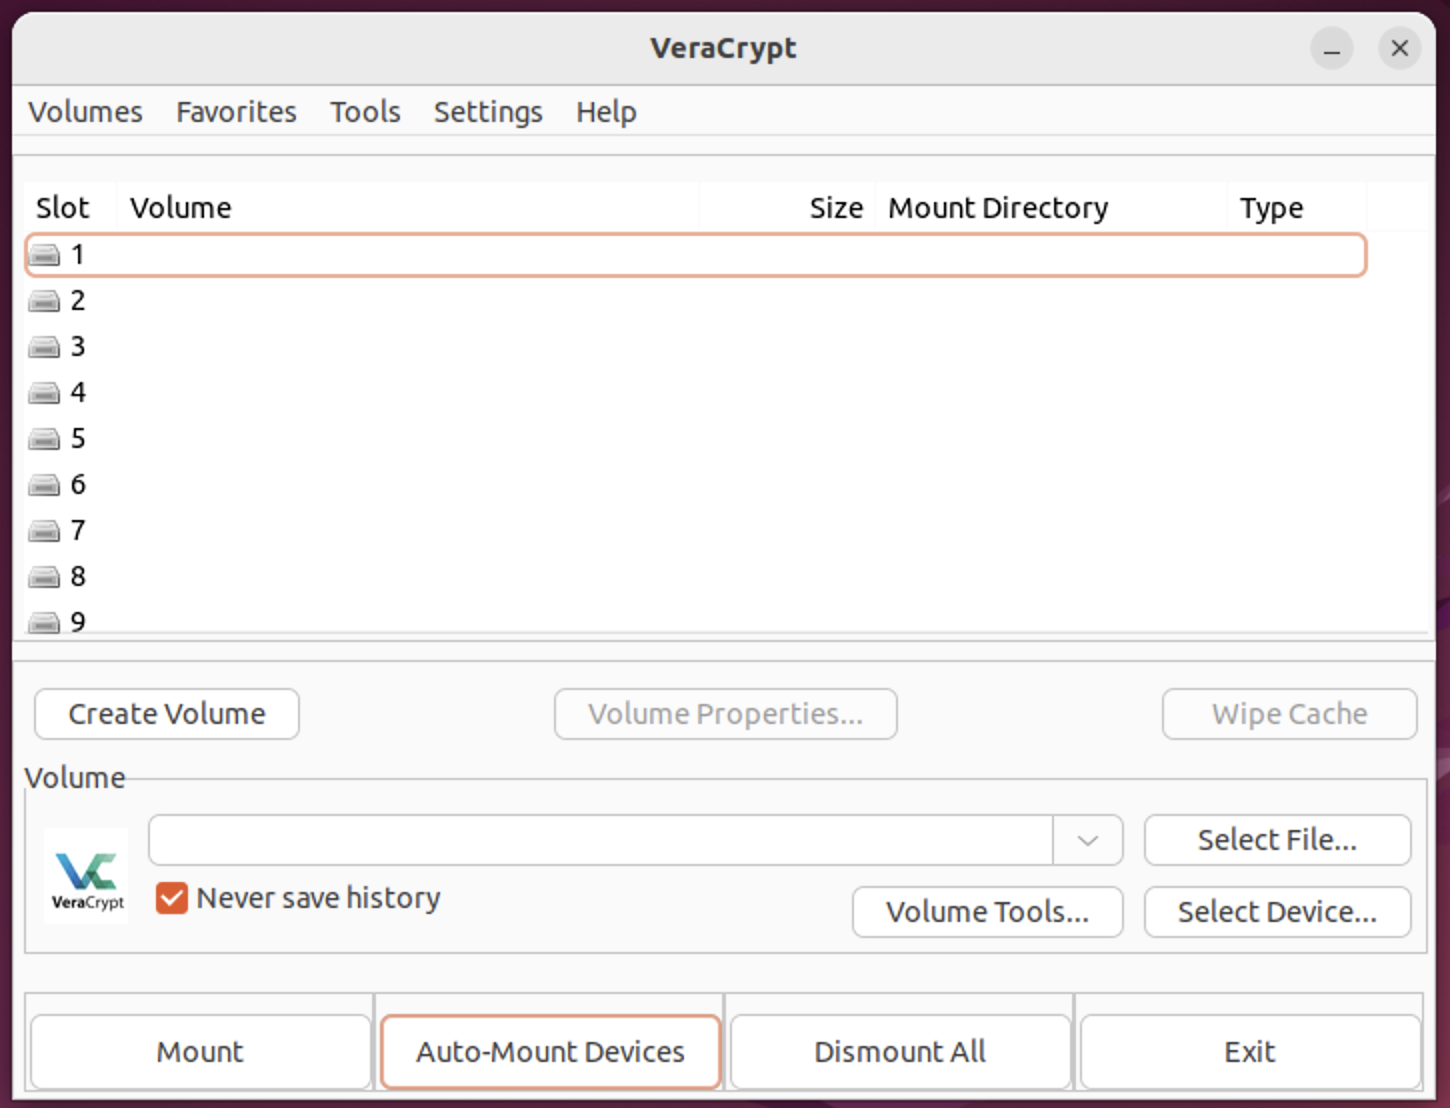Viewport: 1450px width, 1108px height.
Task: Open the Favorites menu
Action: pos(235,112)
